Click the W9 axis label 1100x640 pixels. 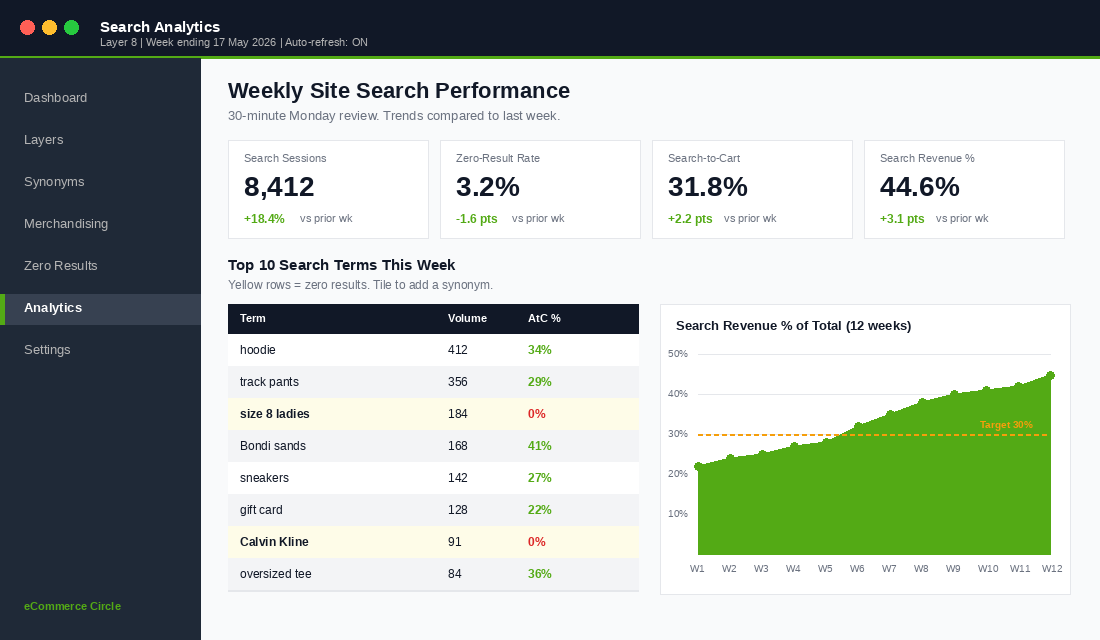tap(953, 568)
